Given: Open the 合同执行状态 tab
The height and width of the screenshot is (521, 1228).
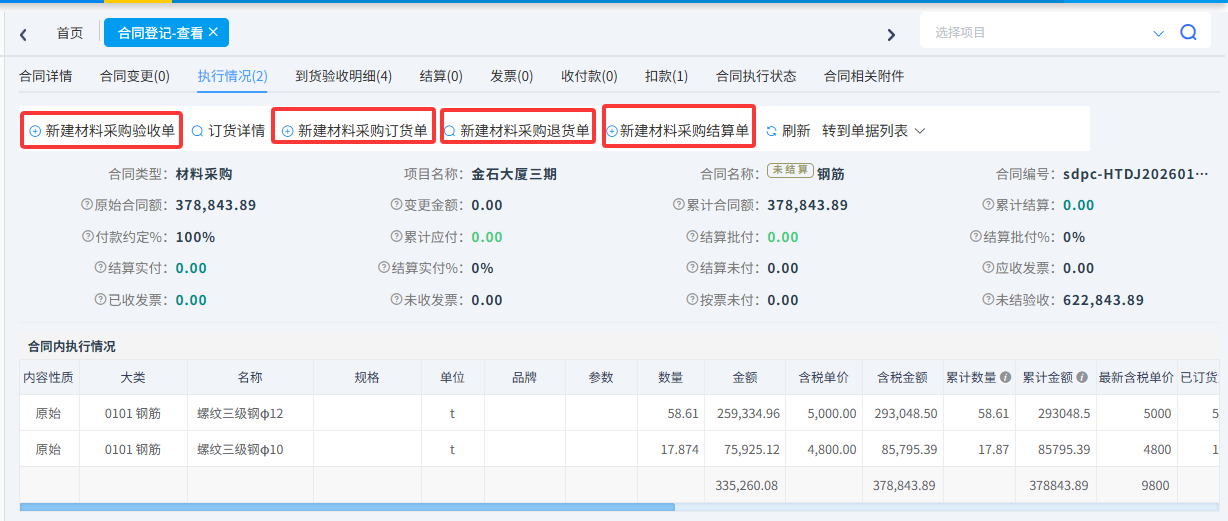Looking at the screenshot, I should [x=755, y=76].
